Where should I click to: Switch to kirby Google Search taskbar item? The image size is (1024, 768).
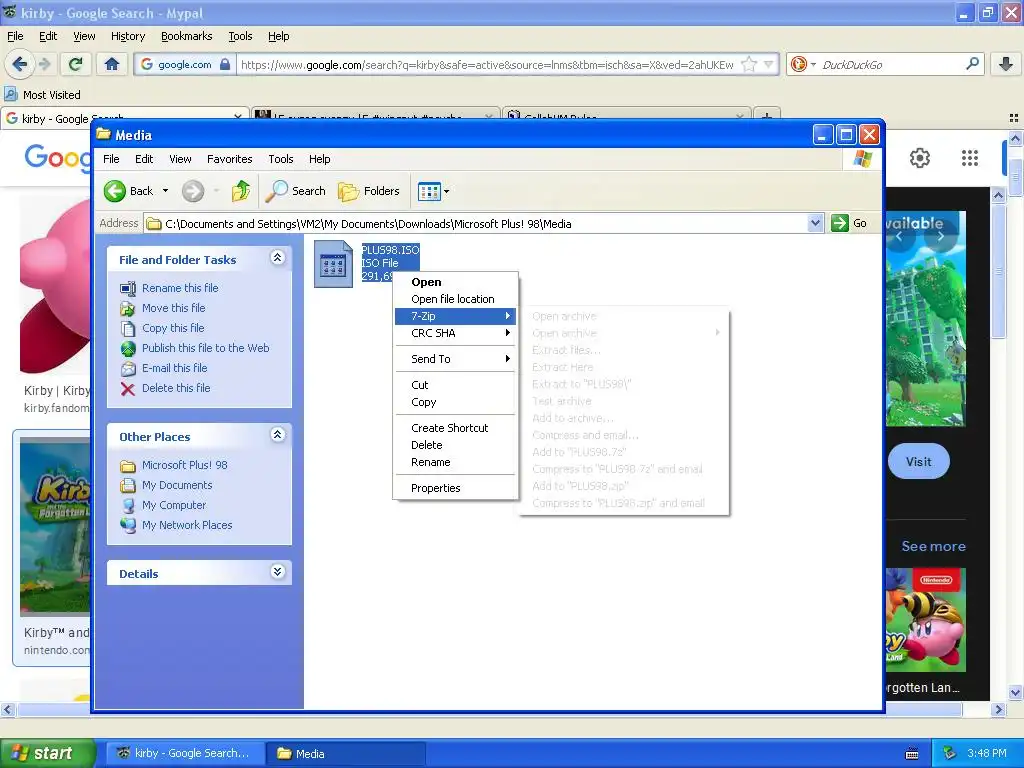(x=183, y=753)
